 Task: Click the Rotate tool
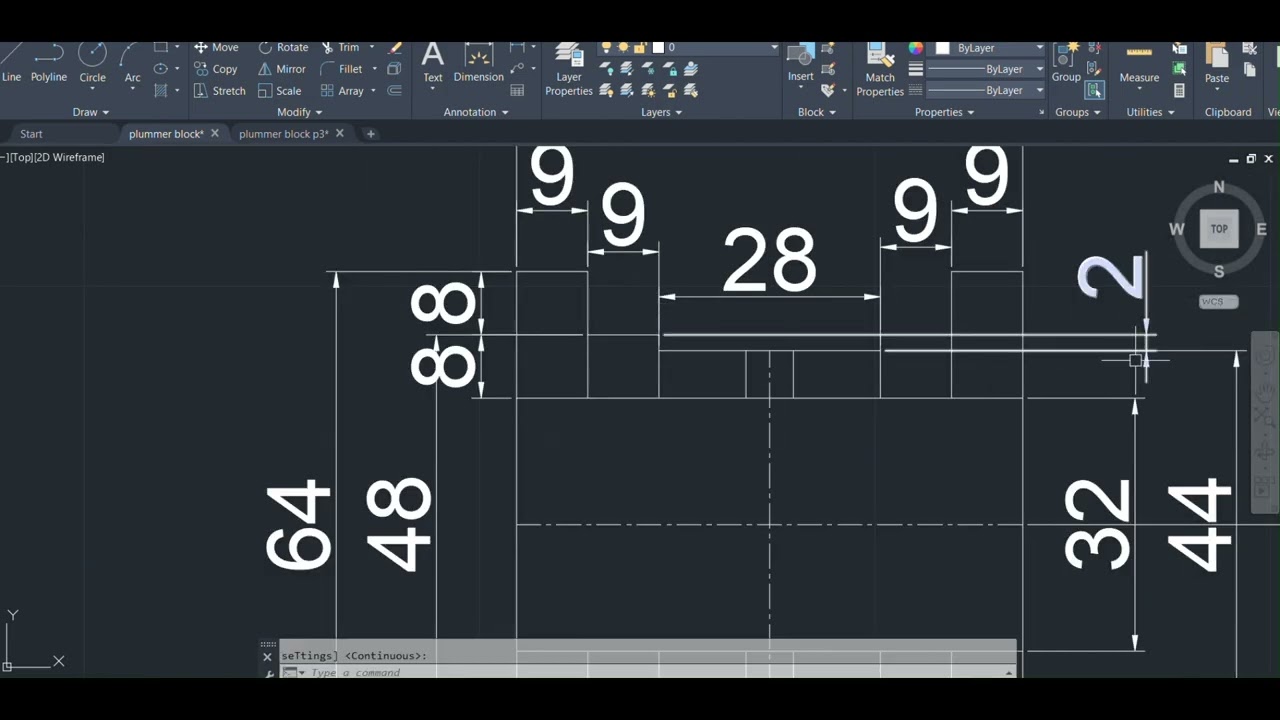point(283,47)
